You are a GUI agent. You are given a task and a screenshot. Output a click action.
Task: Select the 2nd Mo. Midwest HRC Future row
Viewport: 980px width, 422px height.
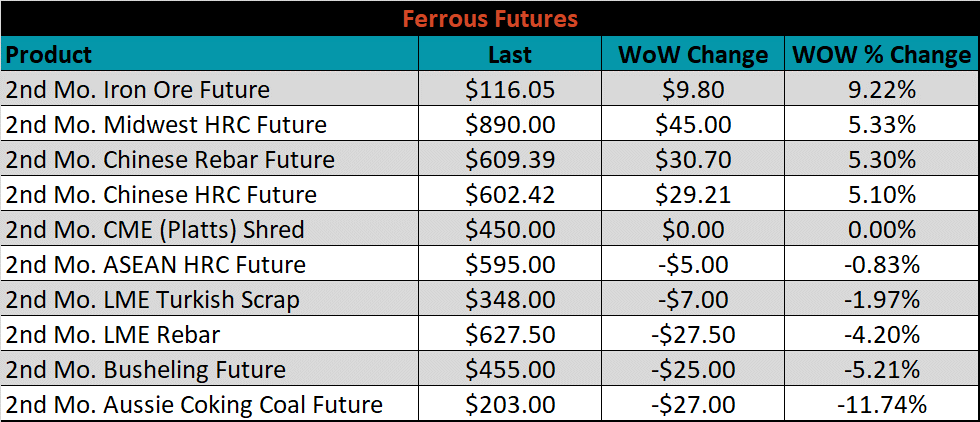coord(489,124)
